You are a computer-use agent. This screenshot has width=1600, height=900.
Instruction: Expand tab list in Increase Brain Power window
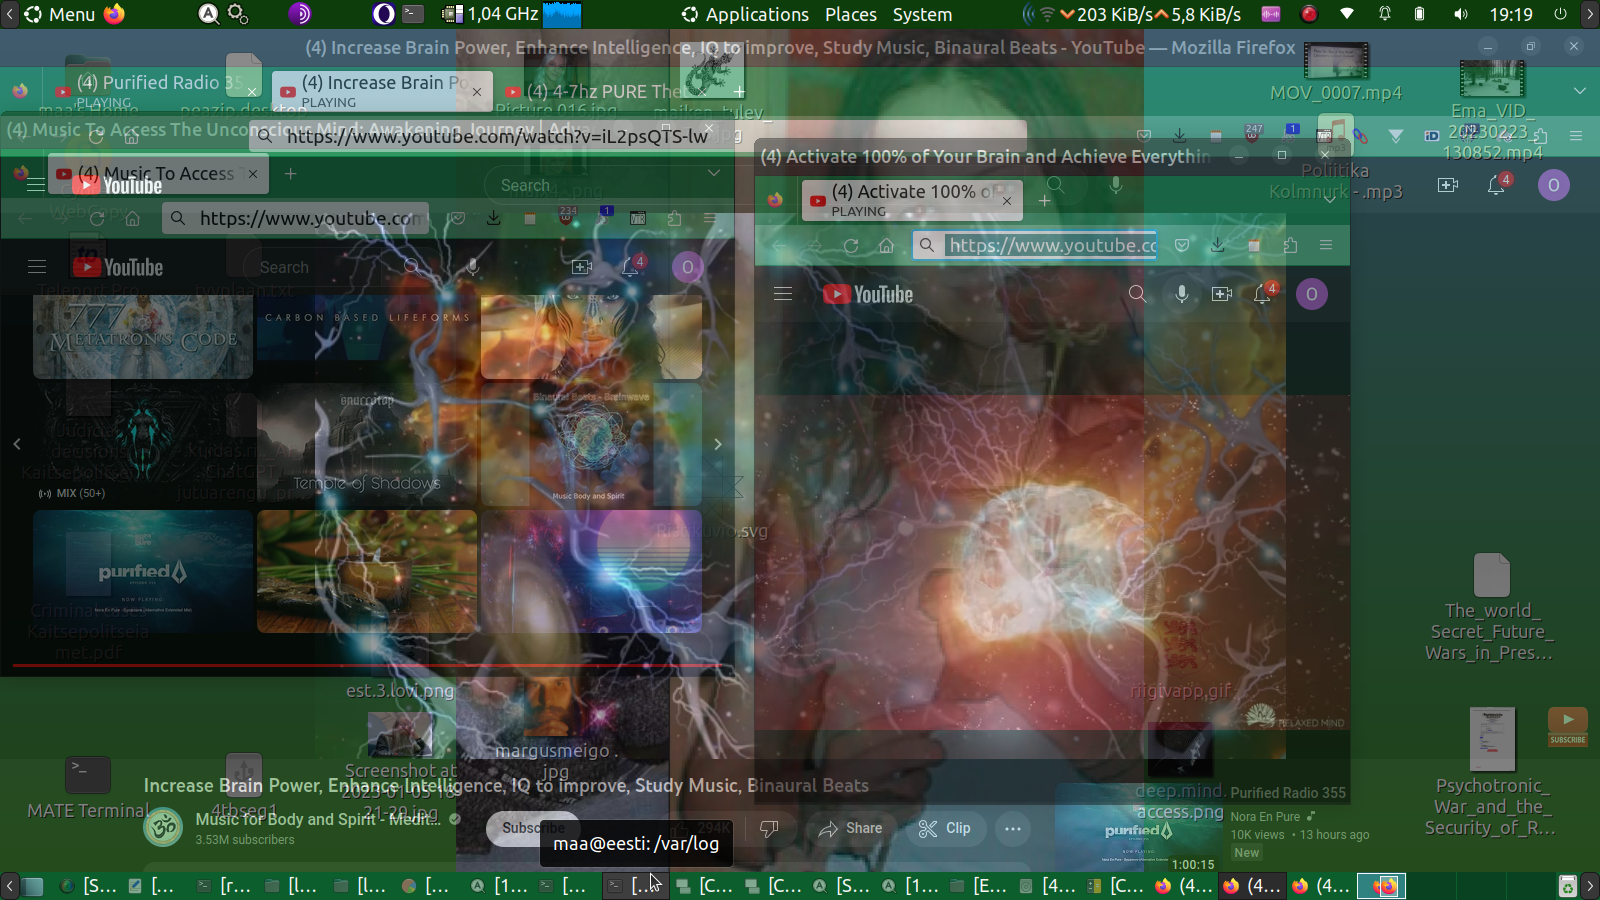point(1580,91)
